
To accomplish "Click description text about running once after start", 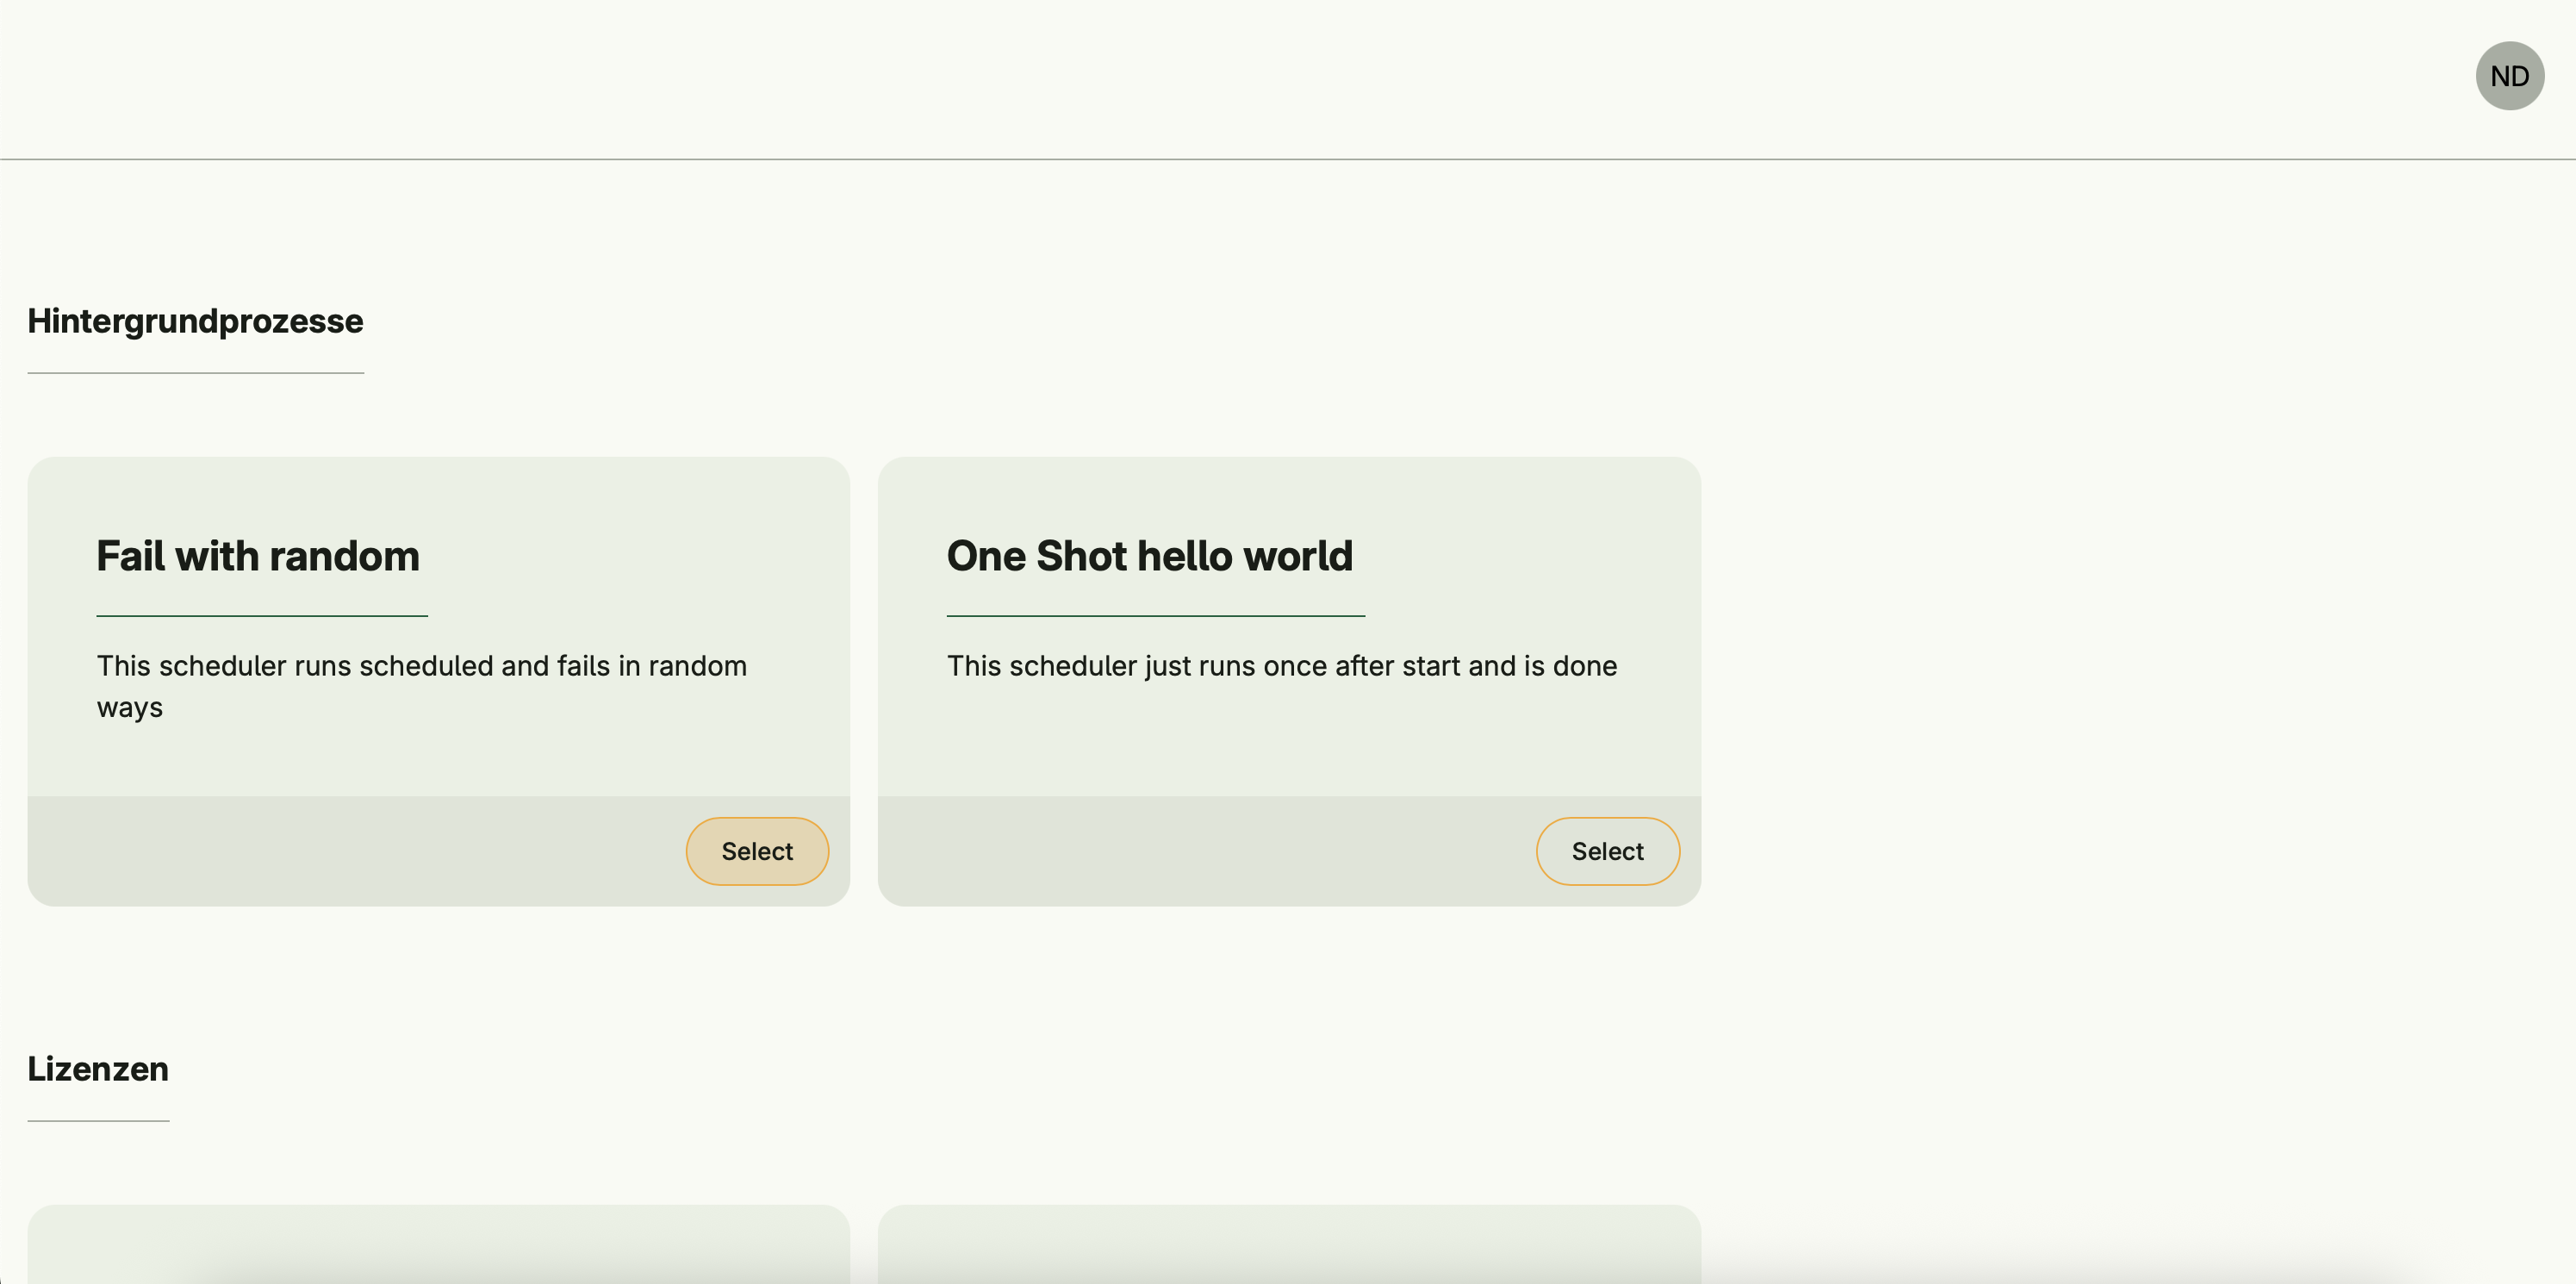I will click(x=1281, y=666).
